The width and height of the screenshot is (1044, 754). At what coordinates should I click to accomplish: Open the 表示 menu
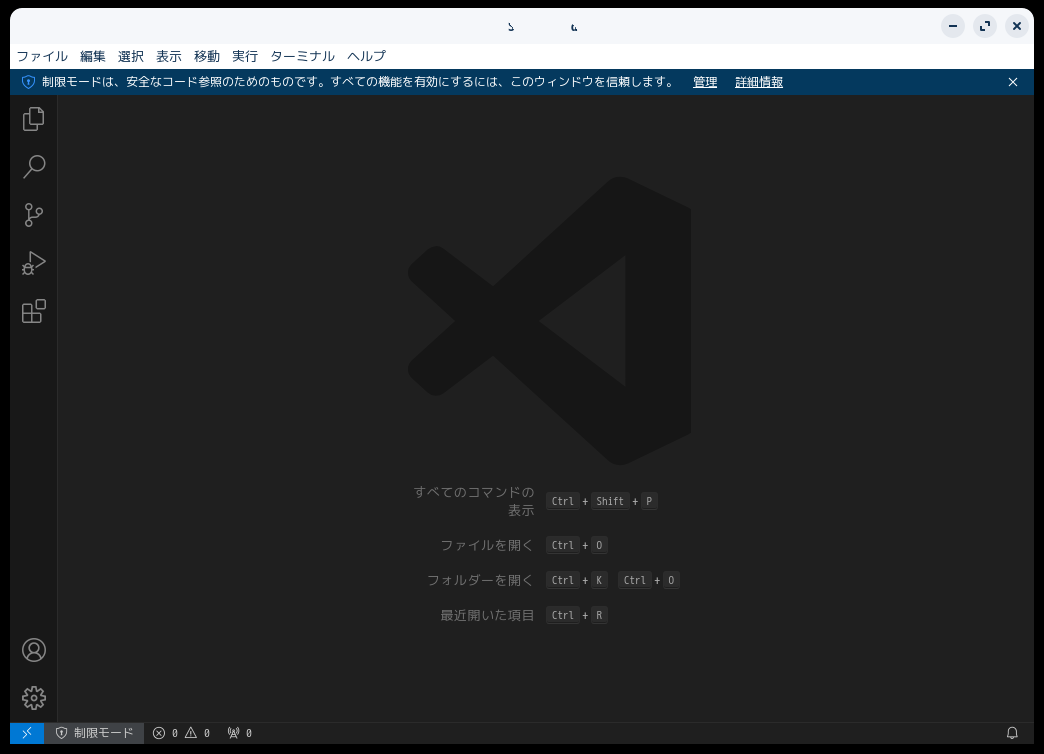[168, 56]
